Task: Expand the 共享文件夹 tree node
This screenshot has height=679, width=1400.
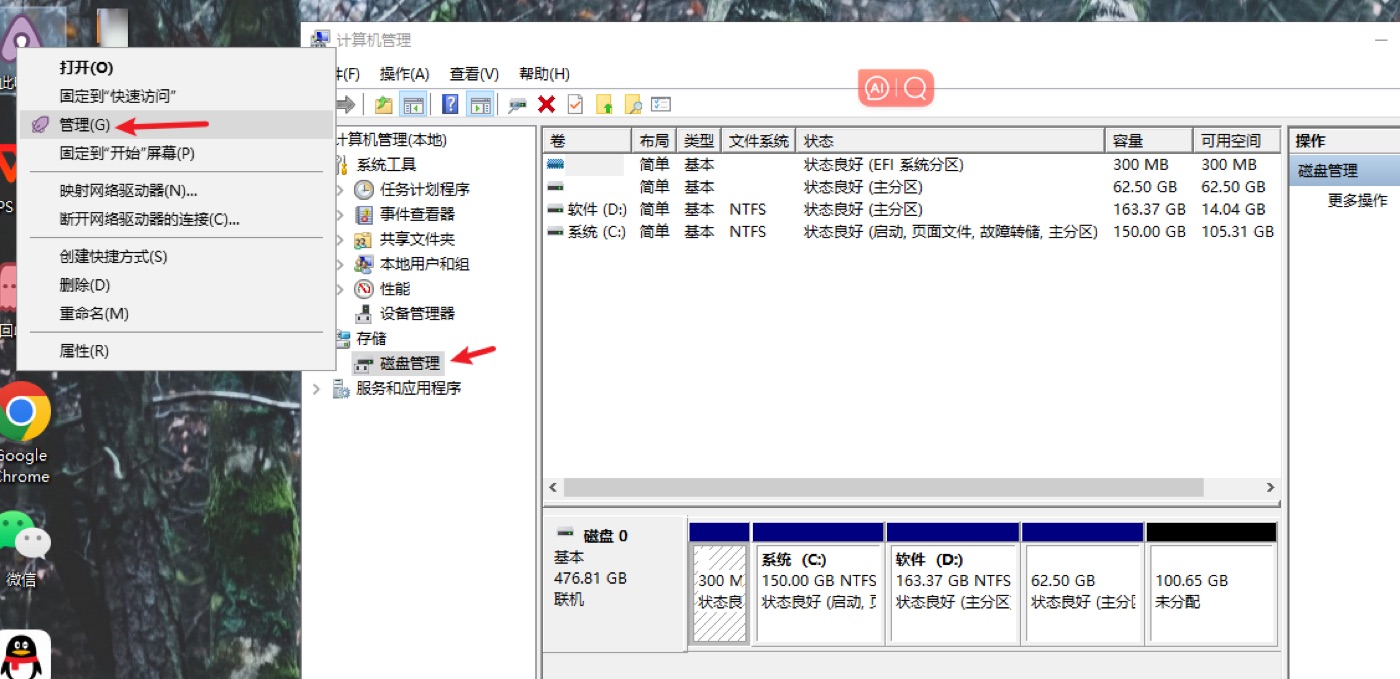Action: (339, 239)
